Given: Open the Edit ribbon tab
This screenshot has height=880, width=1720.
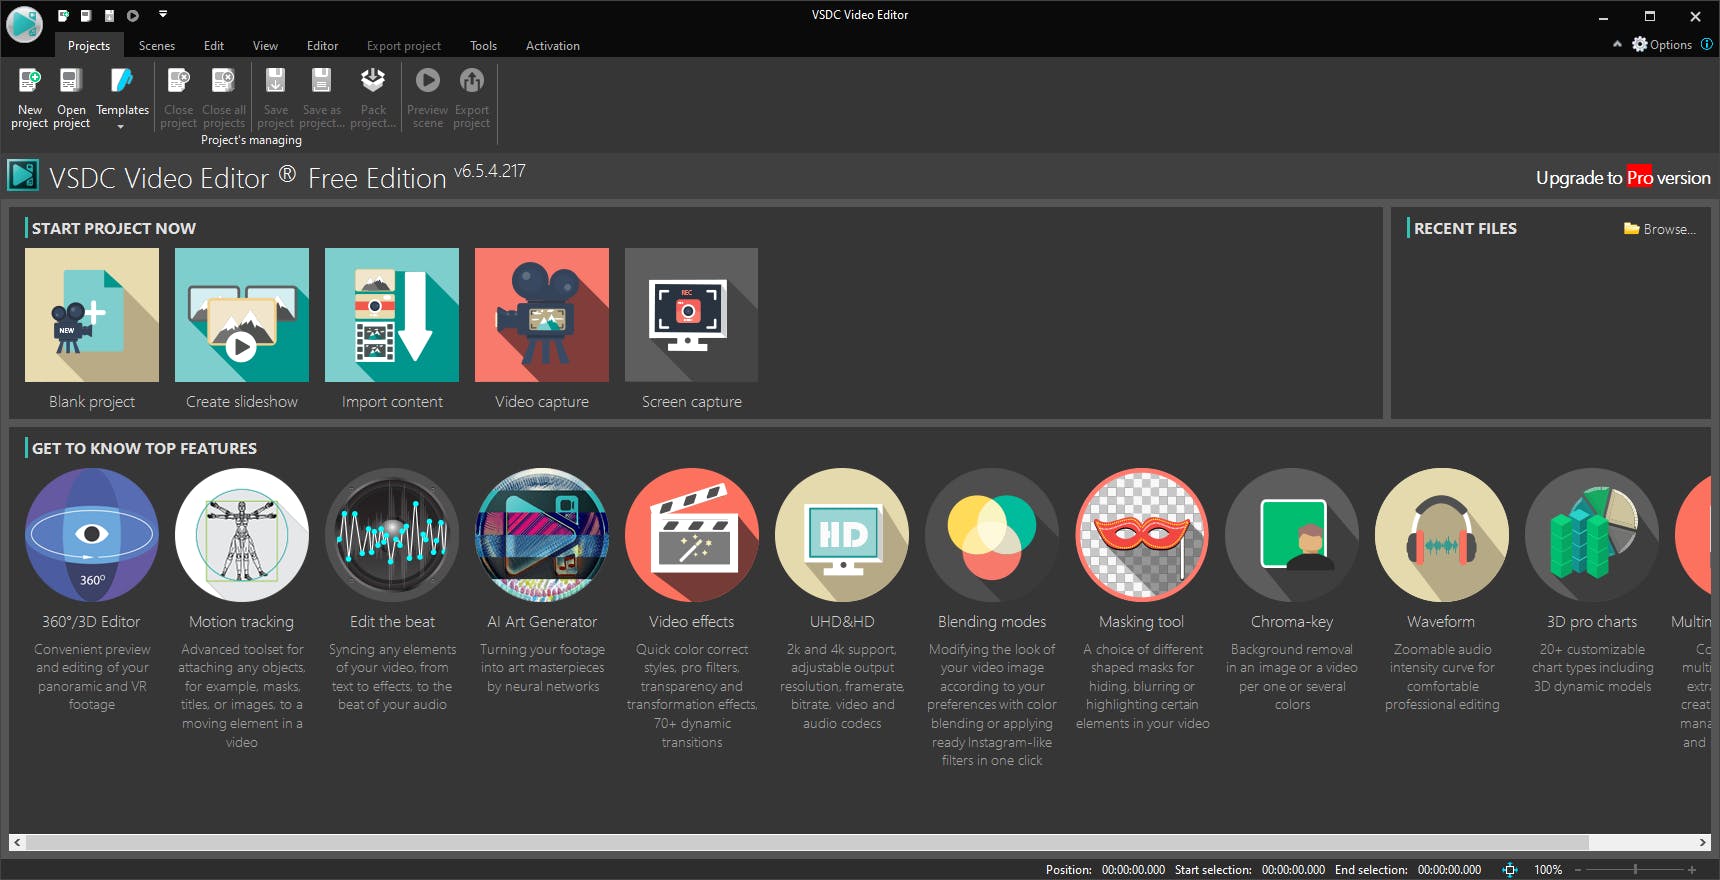Looking at the screenshot, I should [214, 46].
